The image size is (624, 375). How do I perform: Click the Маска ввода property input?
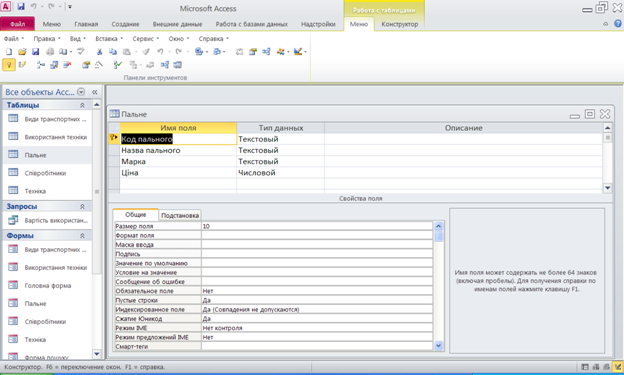pos(317,244)
